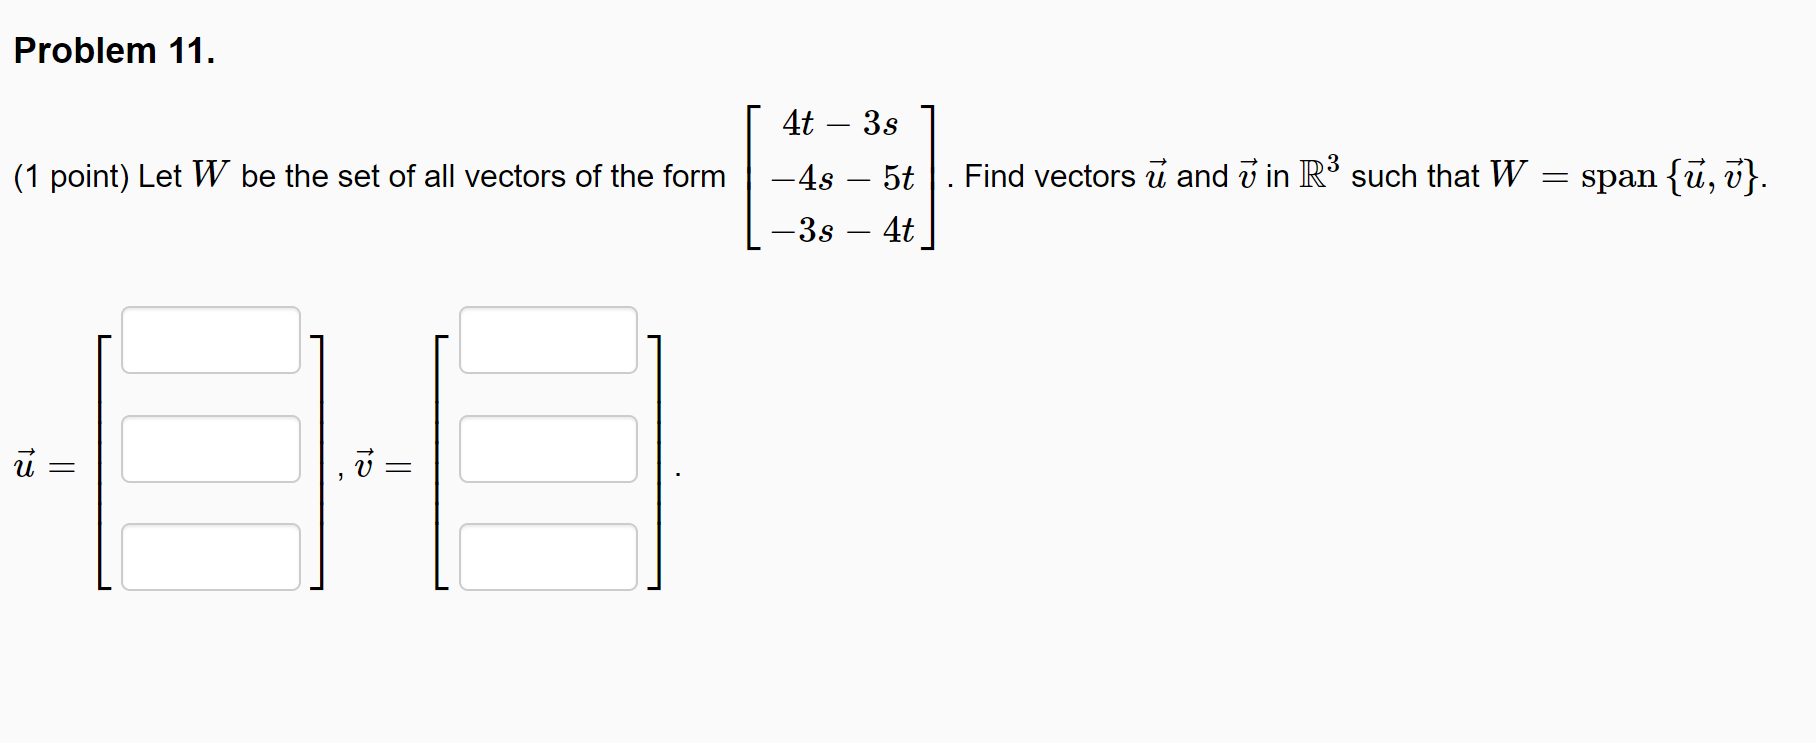Select the bottom answer field under v
Image resolution: width=1816 pixels, height=743 pixels.
pos(548,557)
